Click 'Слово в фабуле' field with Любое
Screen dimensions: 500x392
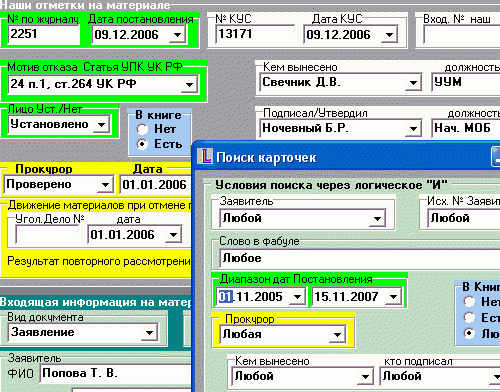point(360,258)
